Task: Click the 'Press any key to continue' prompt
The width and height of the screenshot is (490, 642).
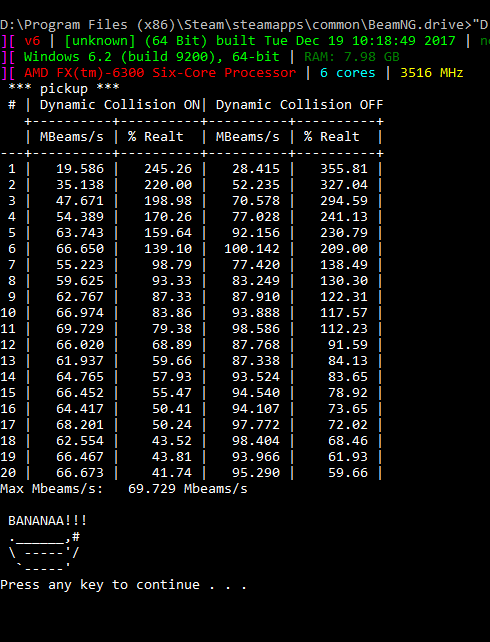Action: pos(124,584)
